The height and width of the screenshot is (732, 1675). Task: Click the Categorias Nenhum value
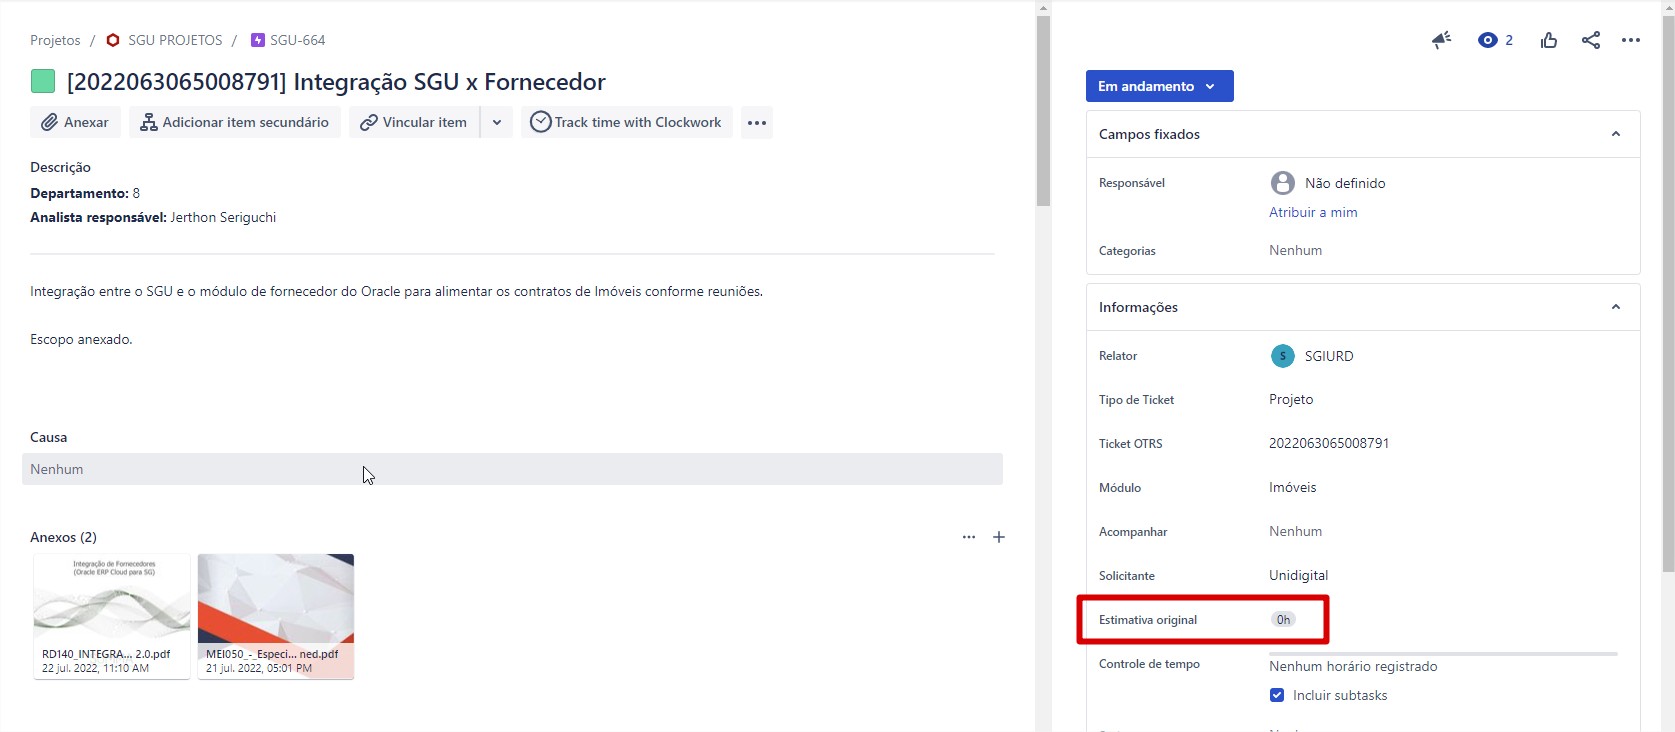[1295, 250]
